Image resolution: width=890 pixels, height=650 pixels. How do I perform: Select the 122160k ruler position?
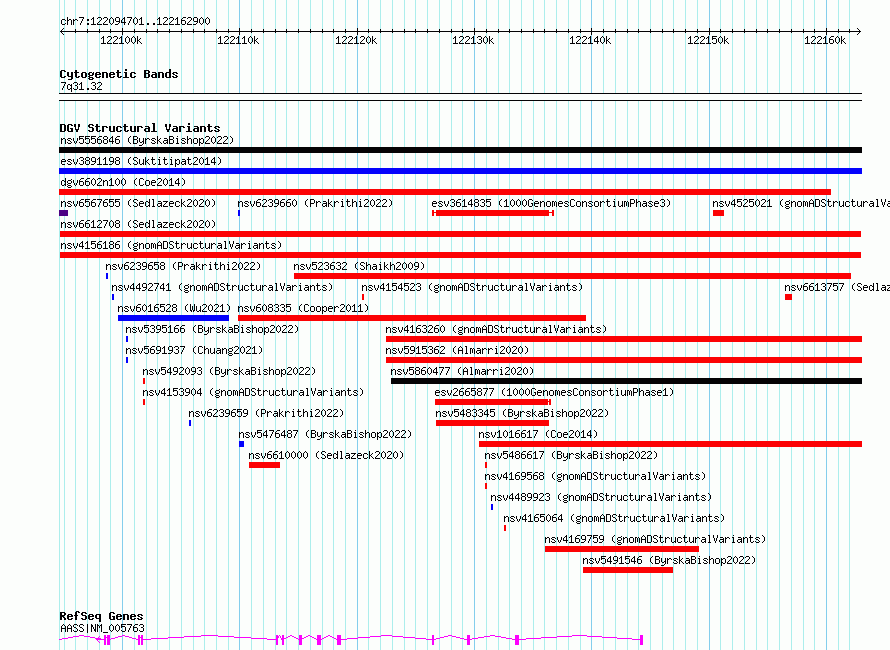[x=825, y=40]
